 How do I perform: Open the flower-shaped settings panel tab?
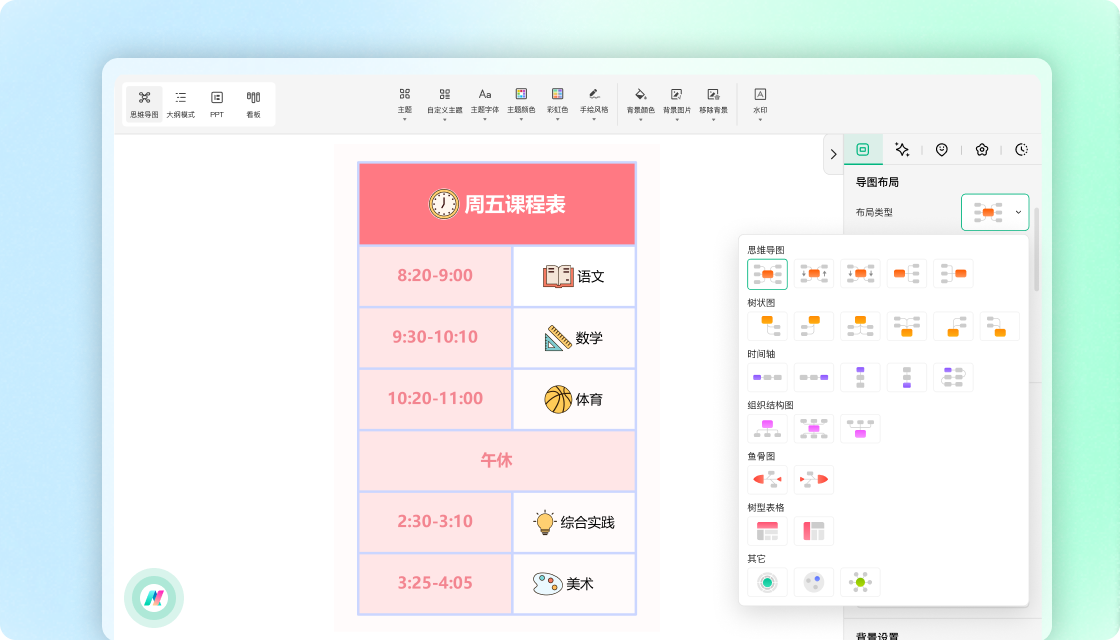tap(982, 149)
